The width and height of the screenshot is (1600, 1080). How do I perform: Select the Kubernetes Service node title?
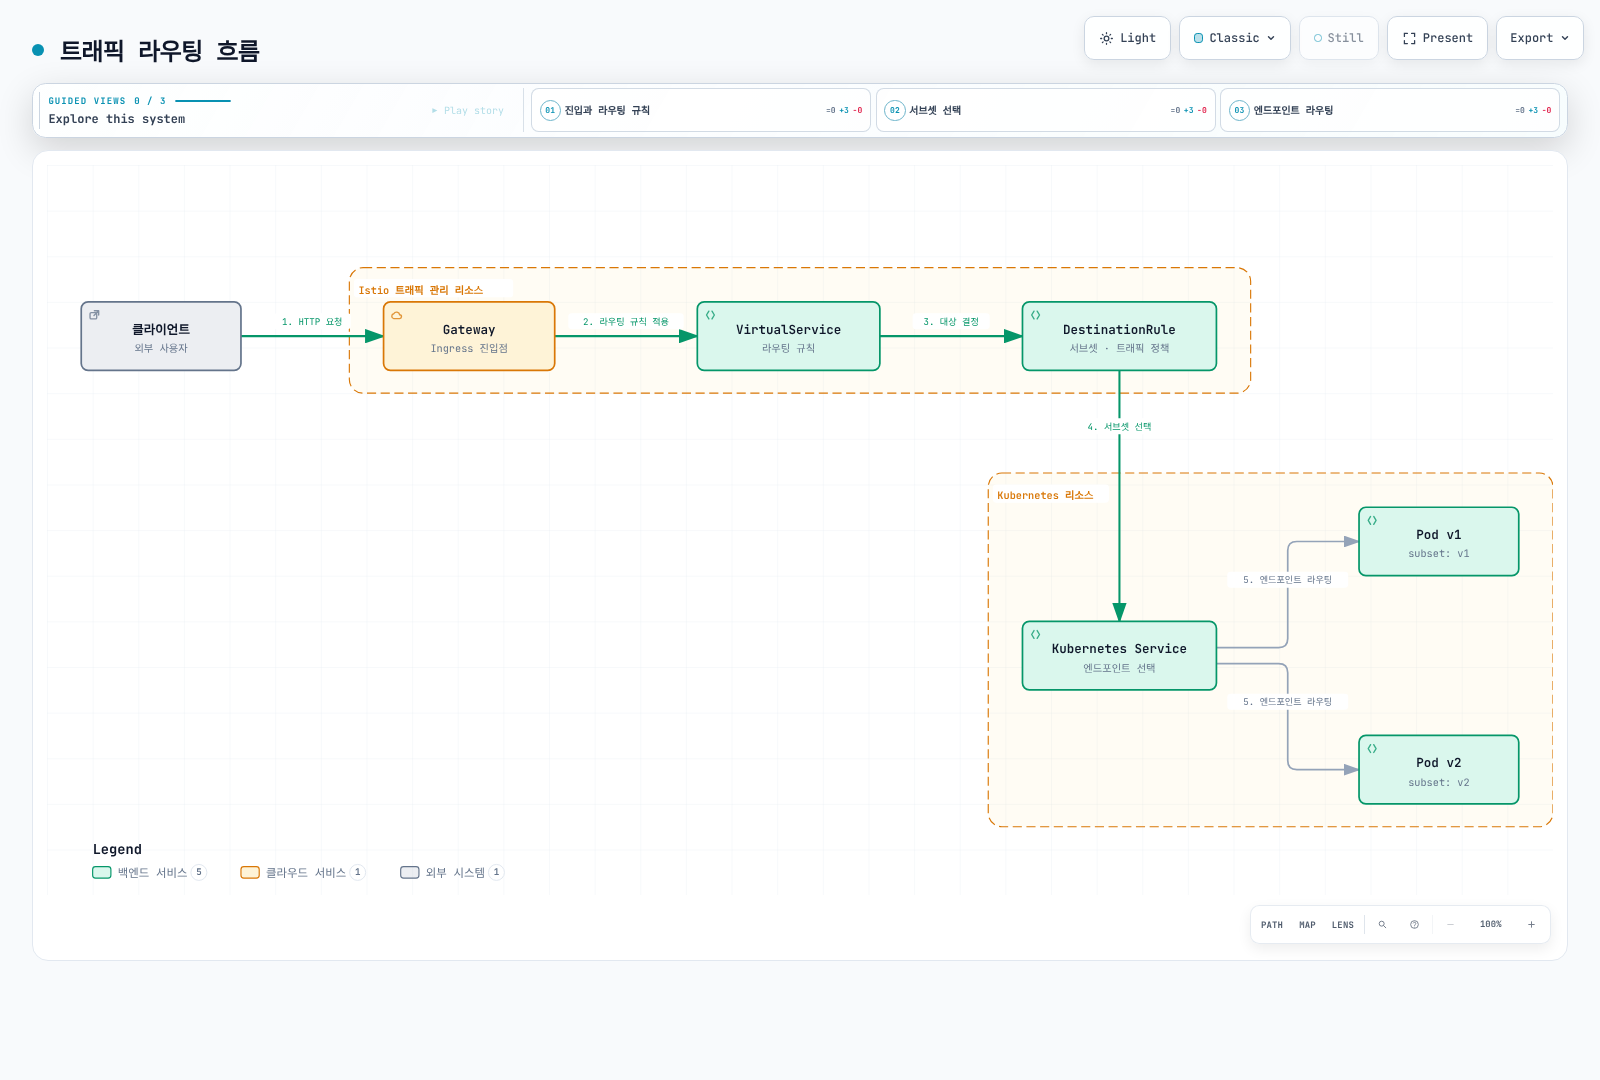click(x=1119, y=649)
